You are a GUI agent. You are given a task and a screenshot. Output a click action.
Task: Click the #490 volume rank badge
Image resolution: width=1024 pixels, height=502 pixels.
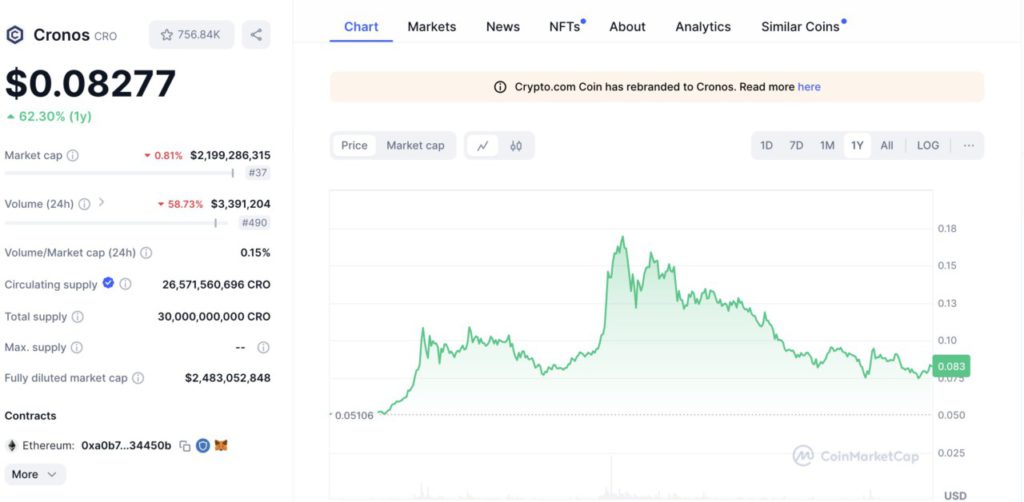[255, 223]
